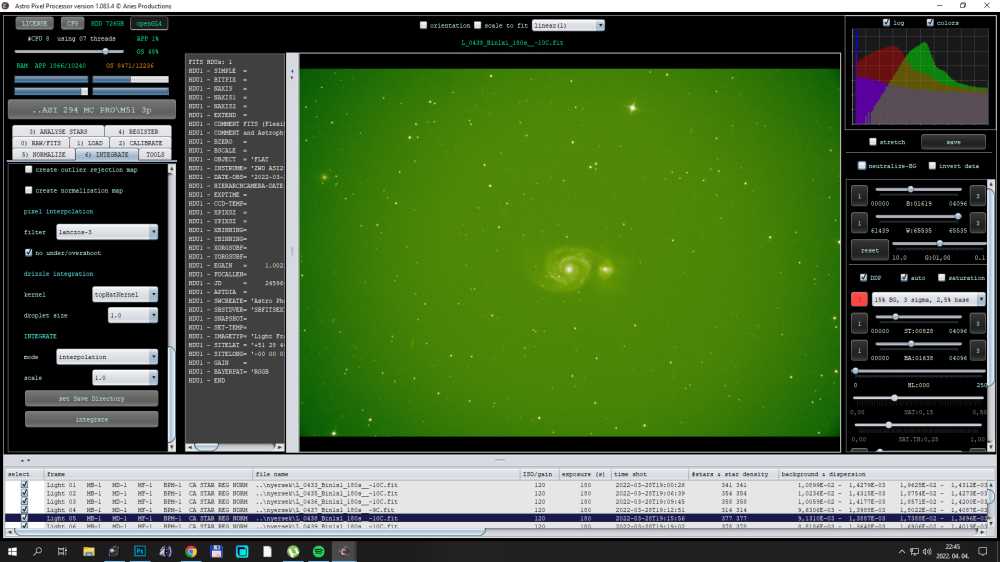Open the linear(l) image mode dropdown

click(568, 26)
